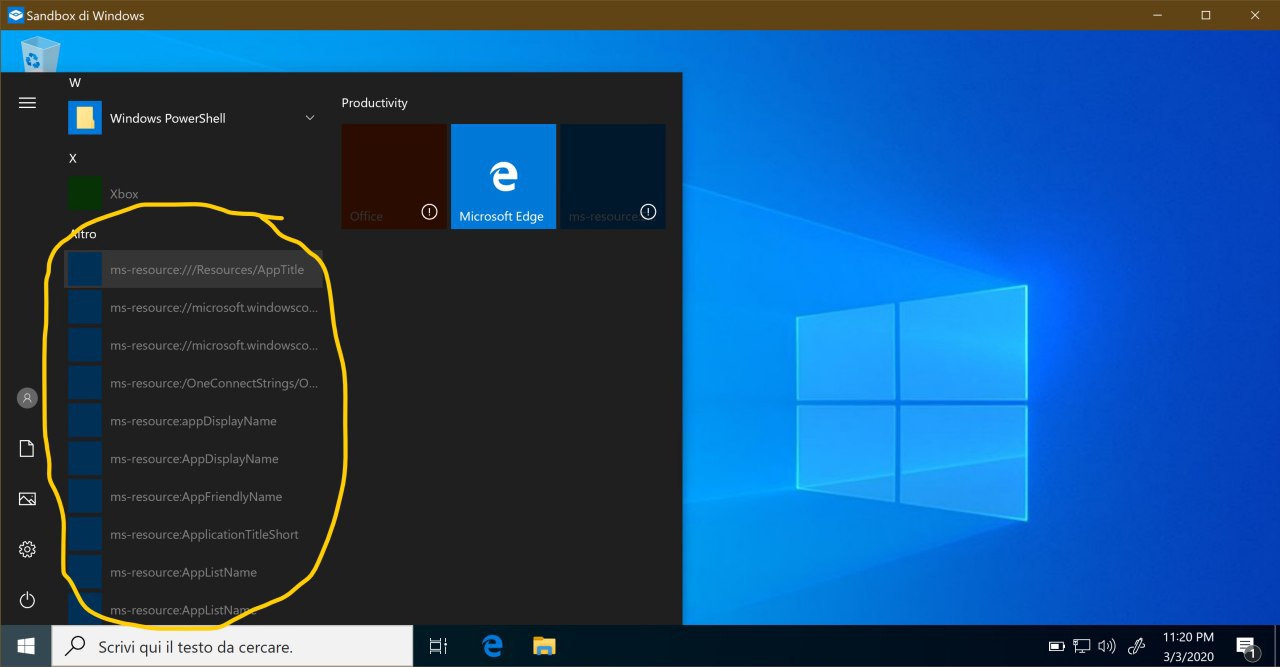The image size is (1280, 667).
Task: Open the Xbox app list entry
Action: point(193,194)
